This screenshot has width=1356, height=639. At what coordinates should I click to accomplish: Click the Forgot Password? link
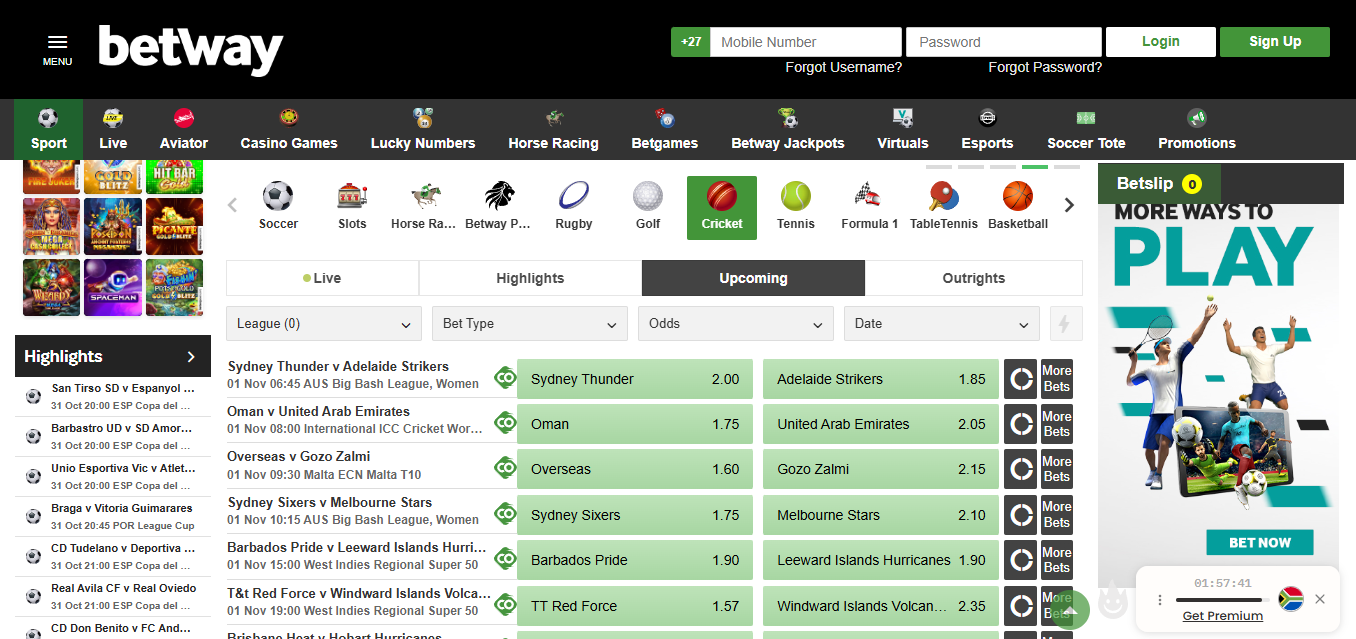1044,67
